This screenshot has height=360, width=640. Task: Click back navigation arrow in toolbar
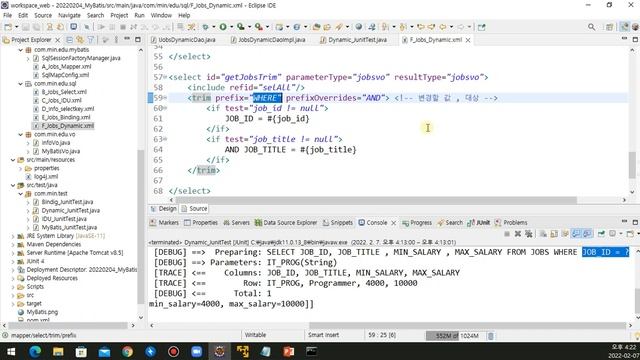pos(442,27)
